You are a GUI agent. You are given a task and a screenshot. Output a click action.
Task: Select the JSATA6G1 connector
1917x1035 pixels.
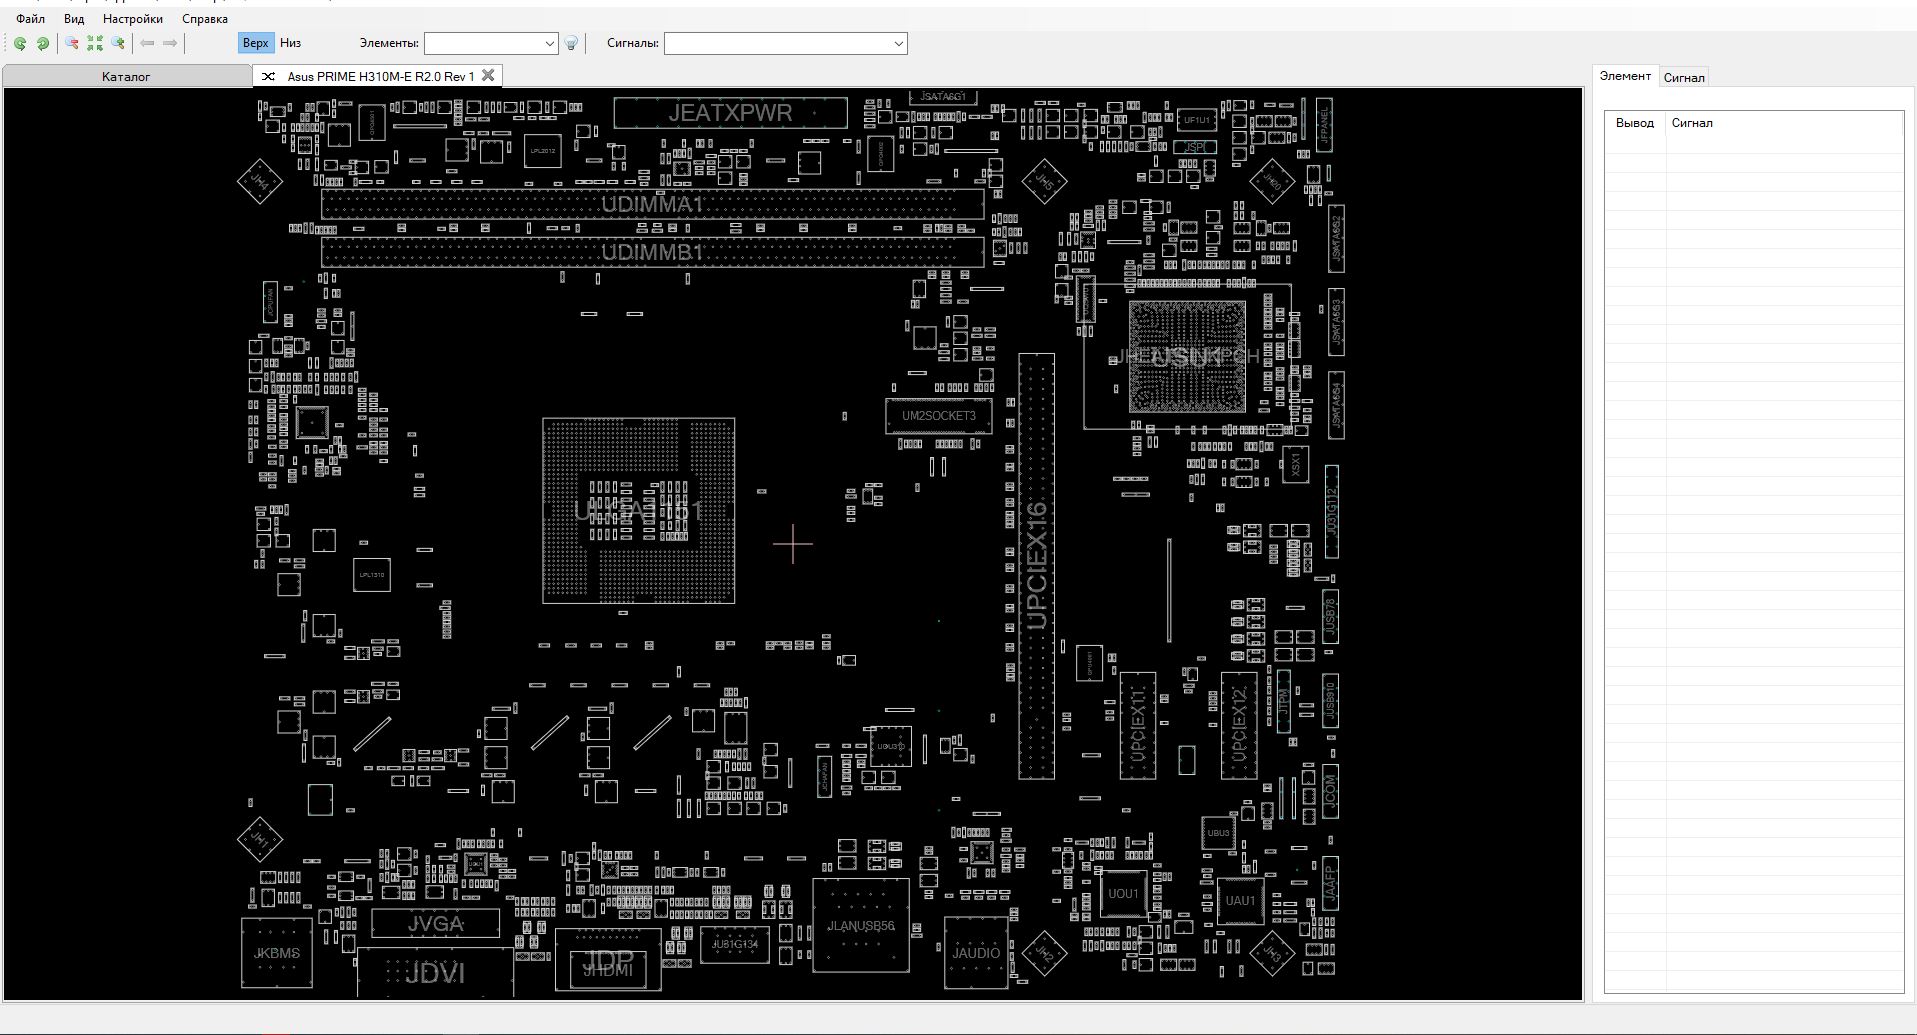tap(943, 97)
